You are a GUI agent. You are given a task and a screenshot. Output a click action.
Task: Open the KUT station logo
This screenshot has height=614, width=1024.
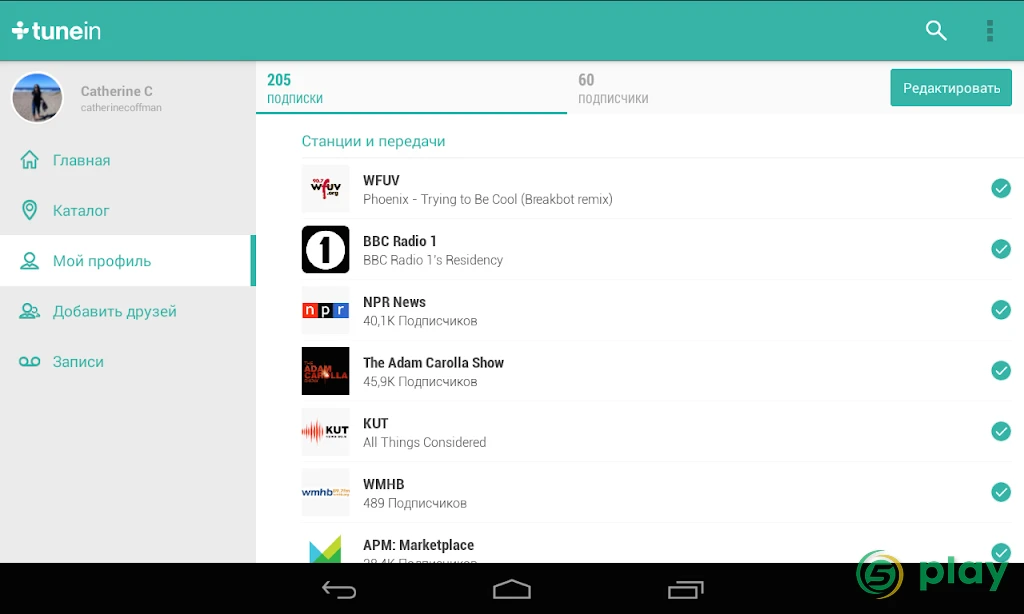pyautogui.click(x=325, y=431)
